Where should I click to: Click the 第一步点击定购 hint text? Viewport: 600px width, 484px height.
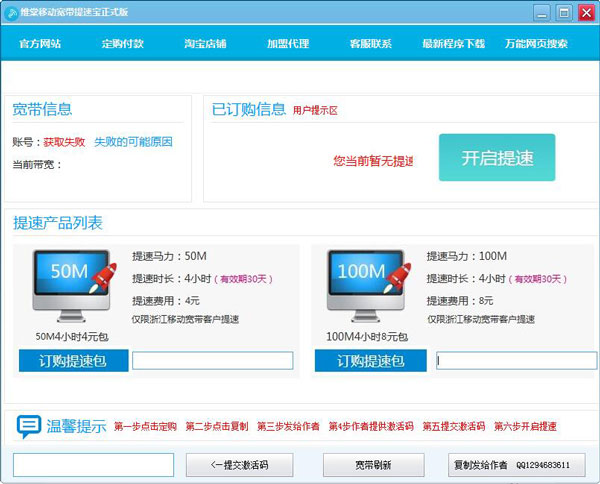point(145,426)
